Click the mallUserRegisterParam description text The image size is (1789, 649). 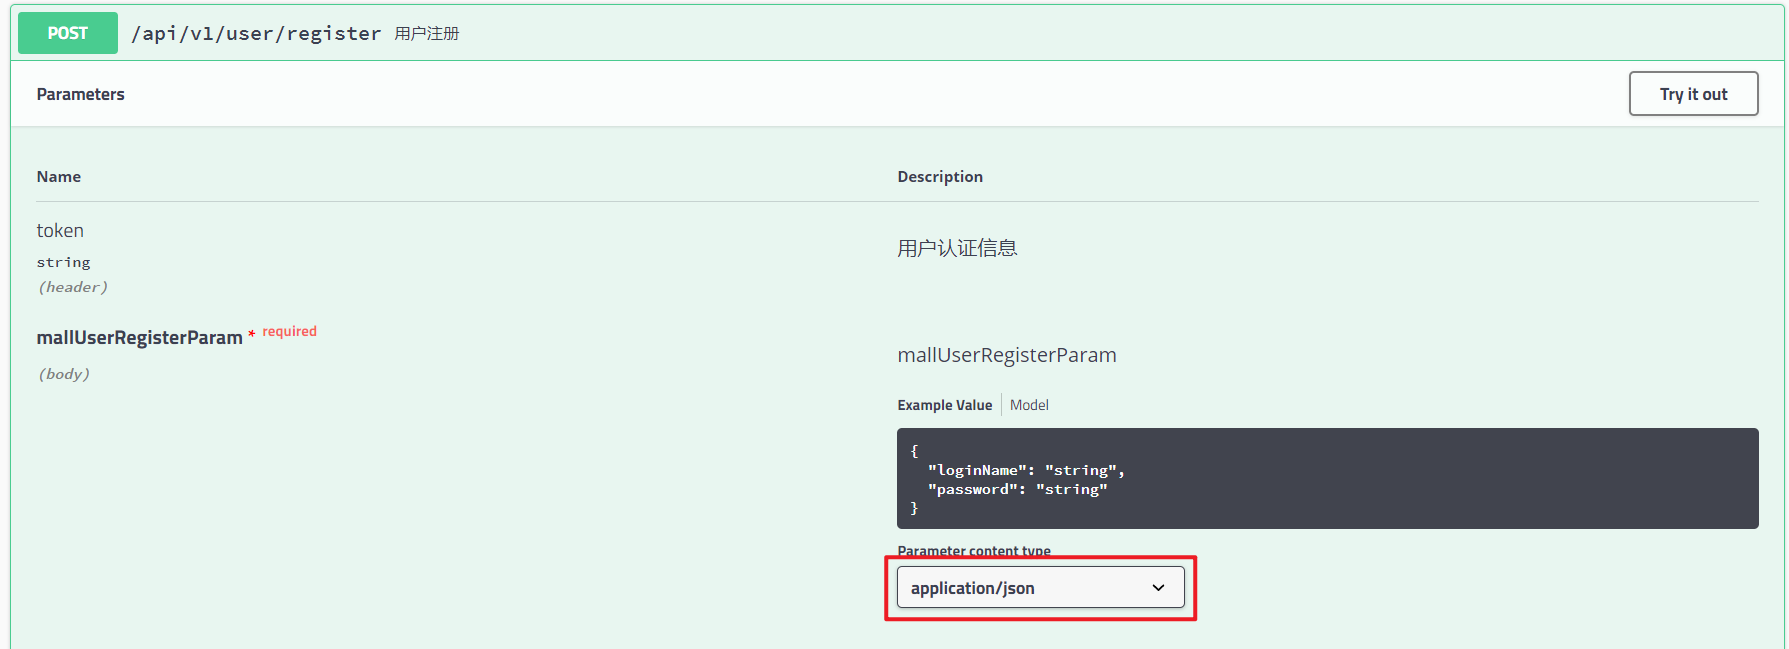tap(1007, 355)
